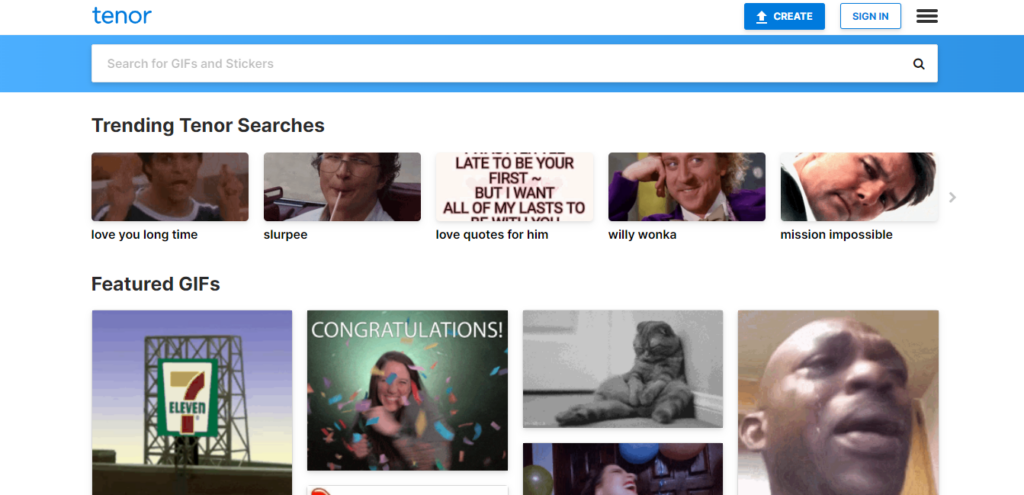Focus the Search for GIFs and Stickers field
The width and height of the screenshot is (1024, 495).
[x=514, y=63]
